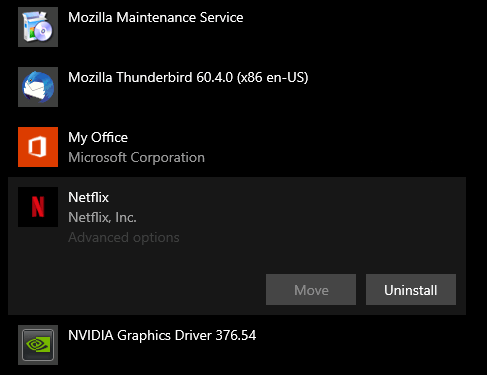Expand the My Office row via blank area

tap(333, 147)
